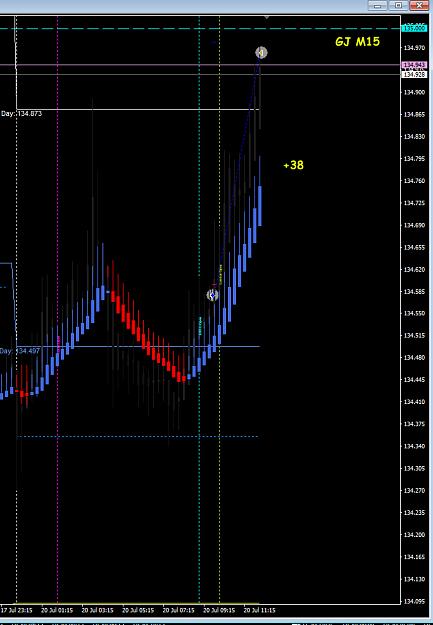Select the 'GJ M15' chart label
This screenshot has height=625, width=433.
357,42
